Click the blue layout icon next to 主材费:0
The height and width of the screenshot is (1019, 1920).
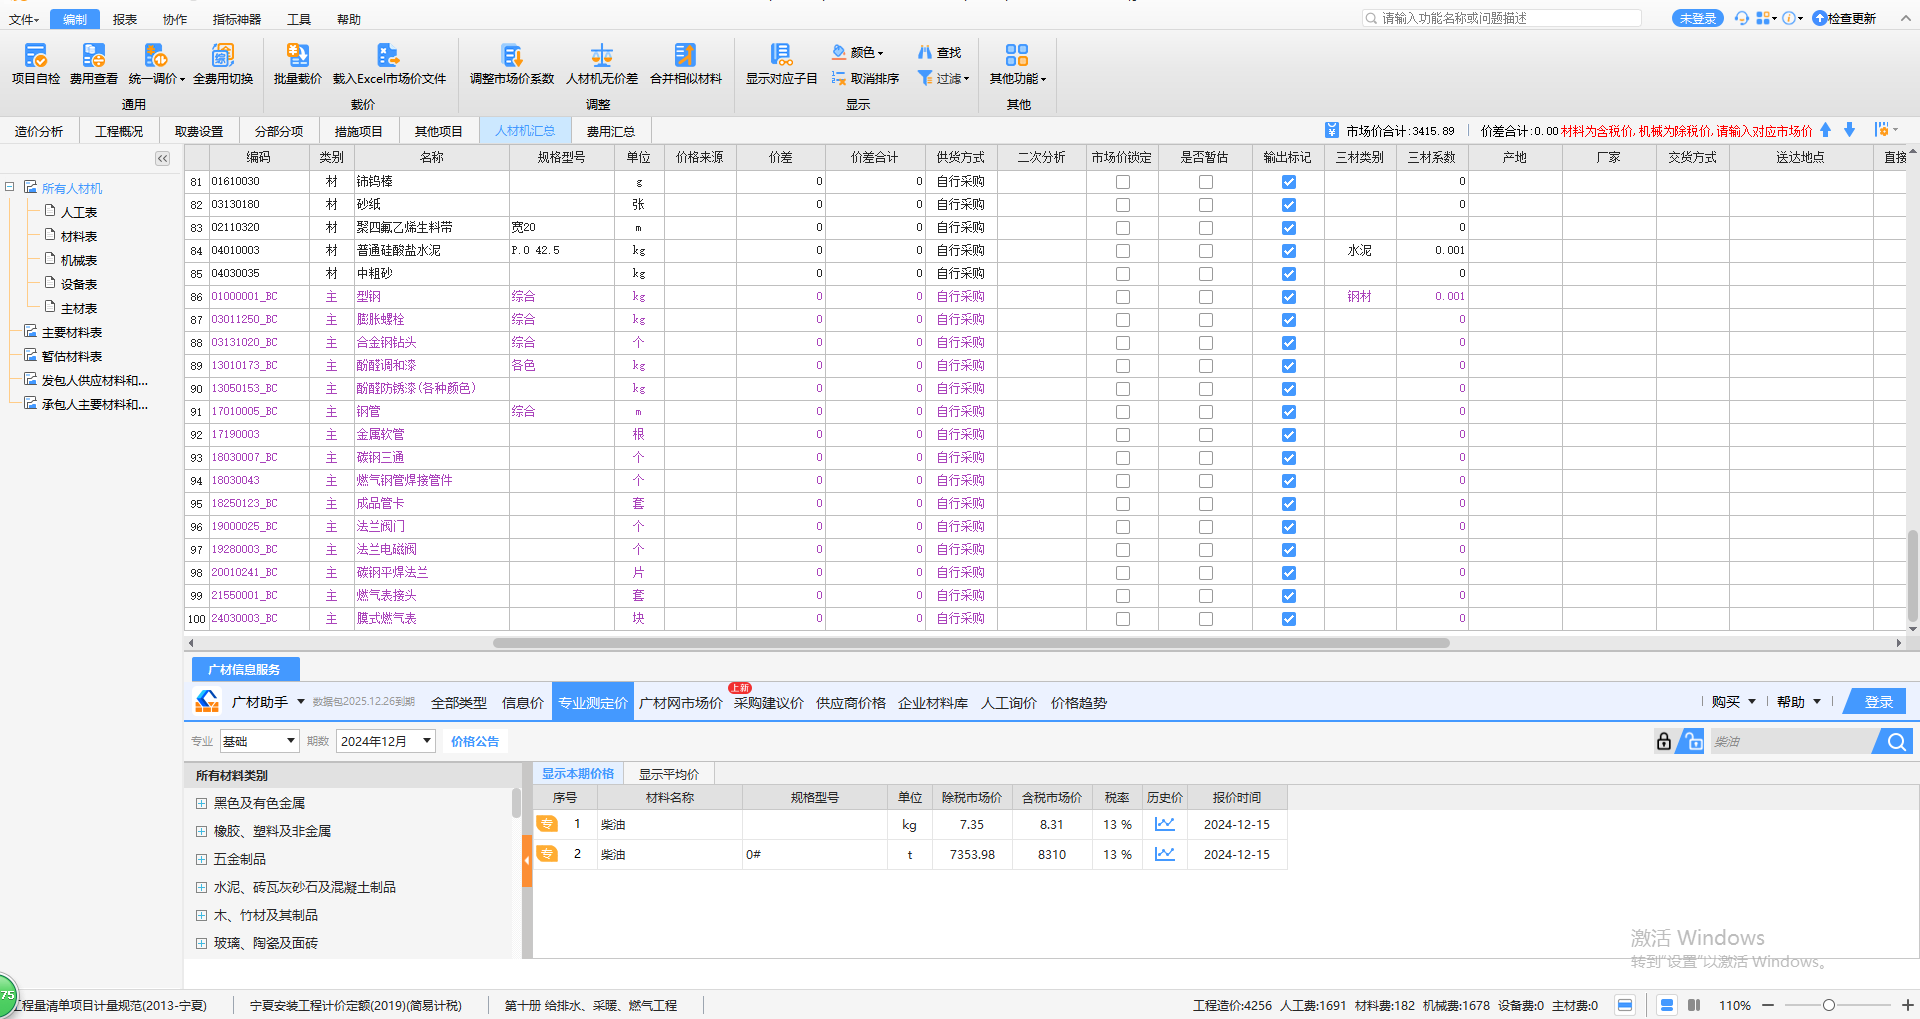(1625, 1005)
